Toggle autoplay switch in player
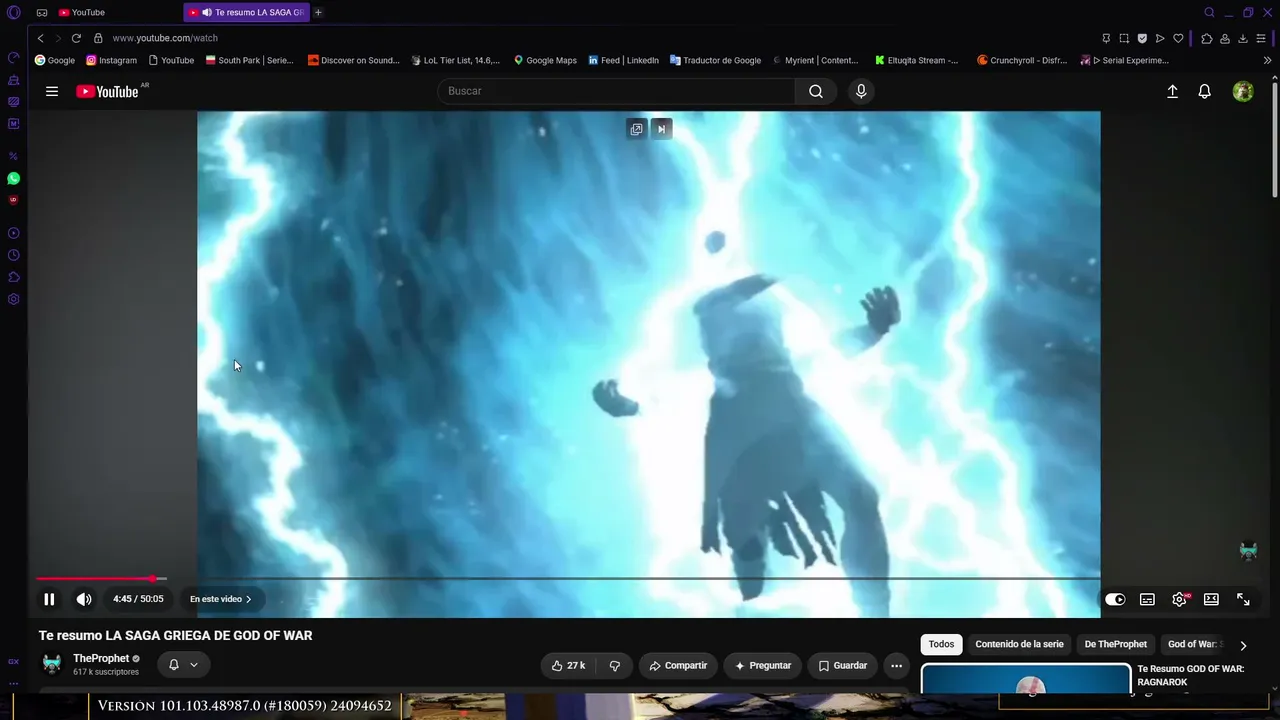This screenshot has height=720, width=1280. click(1115, 599)
